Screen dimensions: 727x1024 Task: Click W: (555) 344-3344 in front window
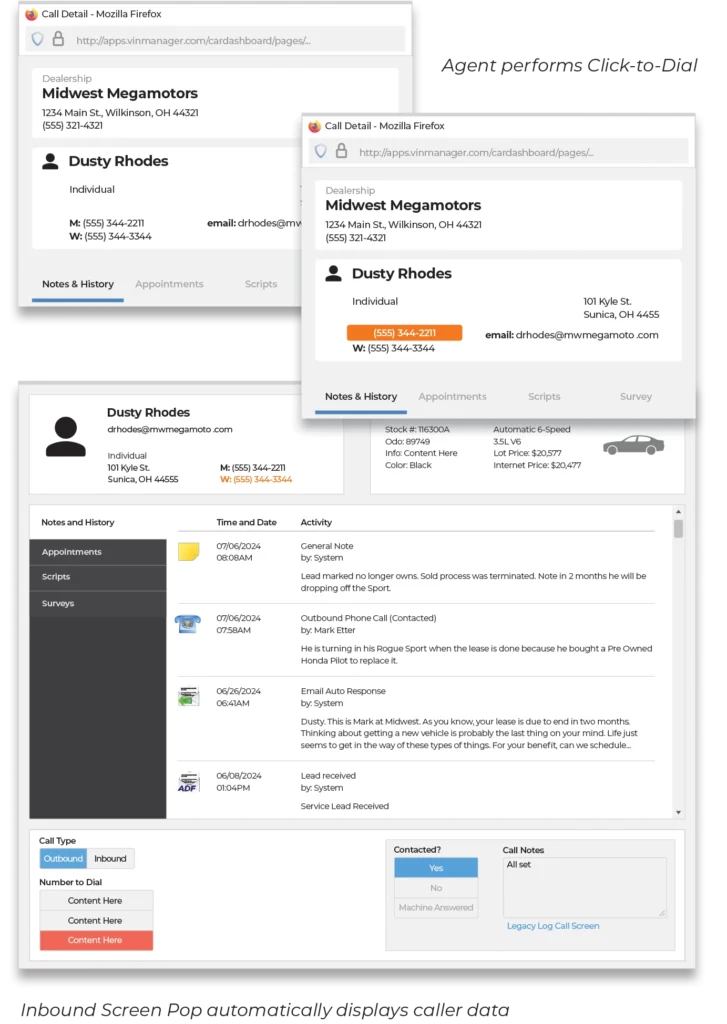coord(393,349)
